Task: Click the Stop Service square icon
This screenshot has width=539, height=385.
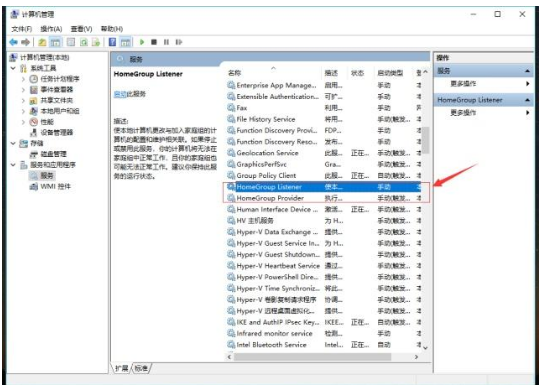Action: point(154,42)
